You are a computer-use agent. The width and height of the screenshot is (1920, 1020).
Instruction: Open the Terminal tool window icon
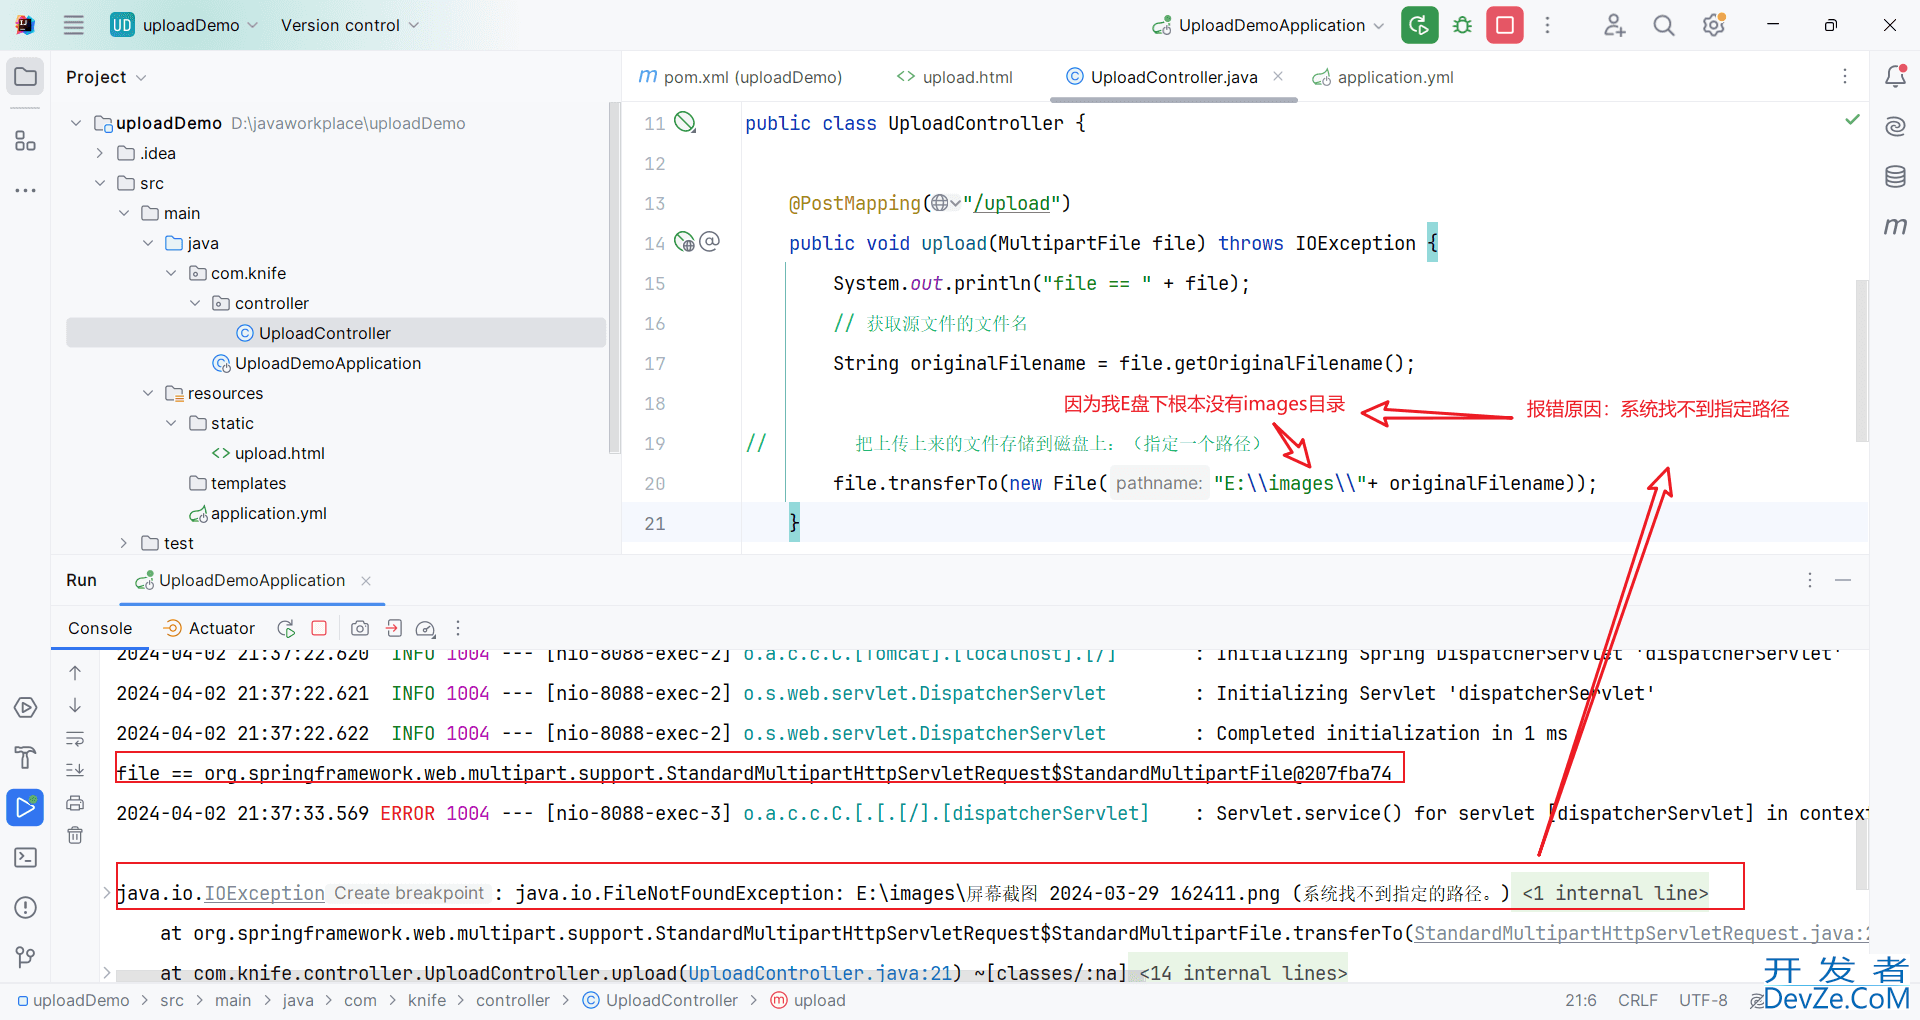point(26,857)
